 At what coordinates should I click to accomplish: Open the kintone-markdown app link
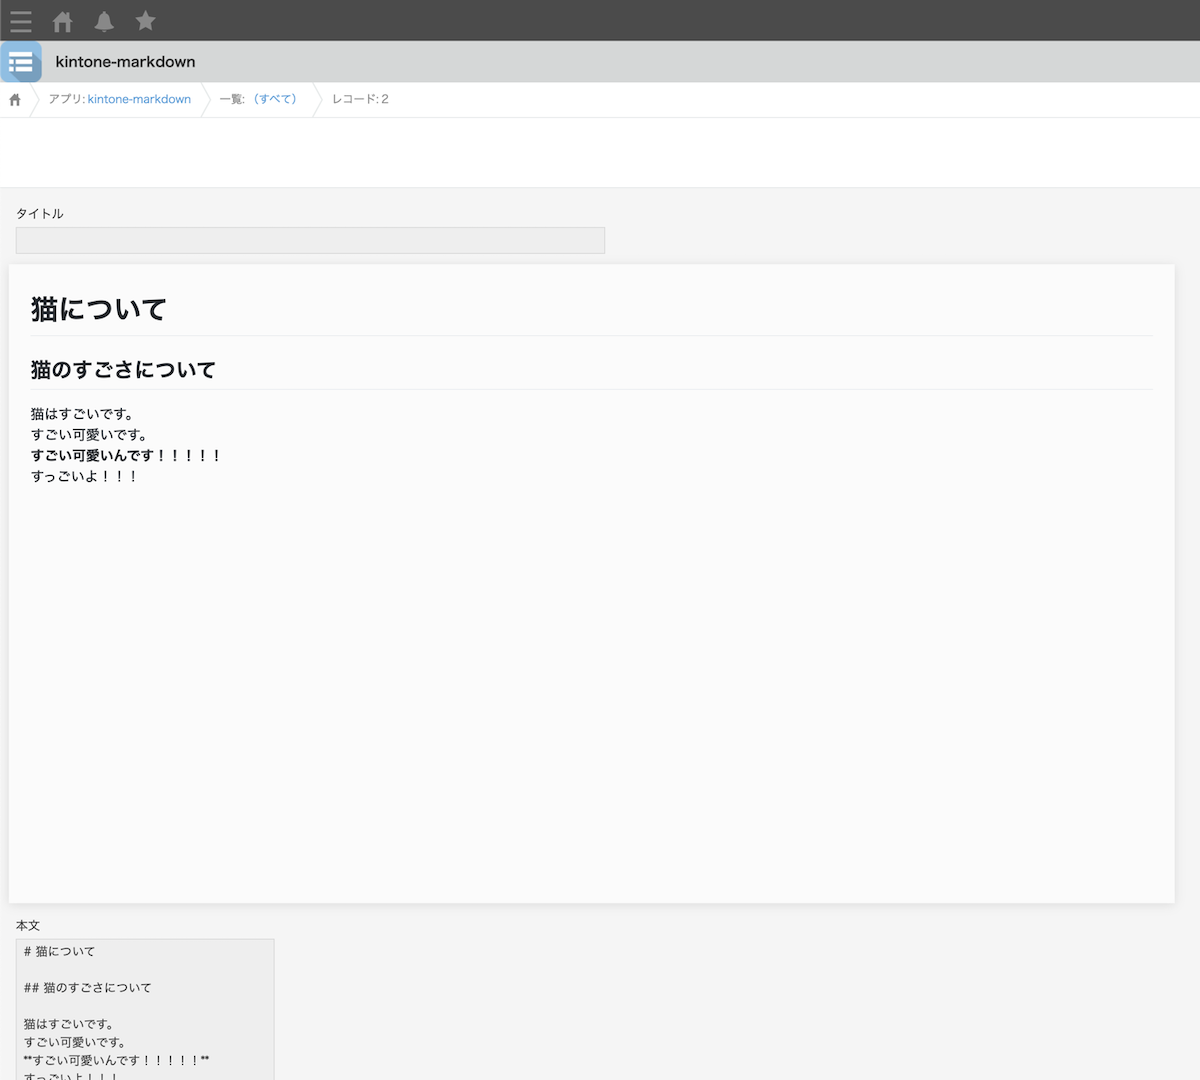139,99
